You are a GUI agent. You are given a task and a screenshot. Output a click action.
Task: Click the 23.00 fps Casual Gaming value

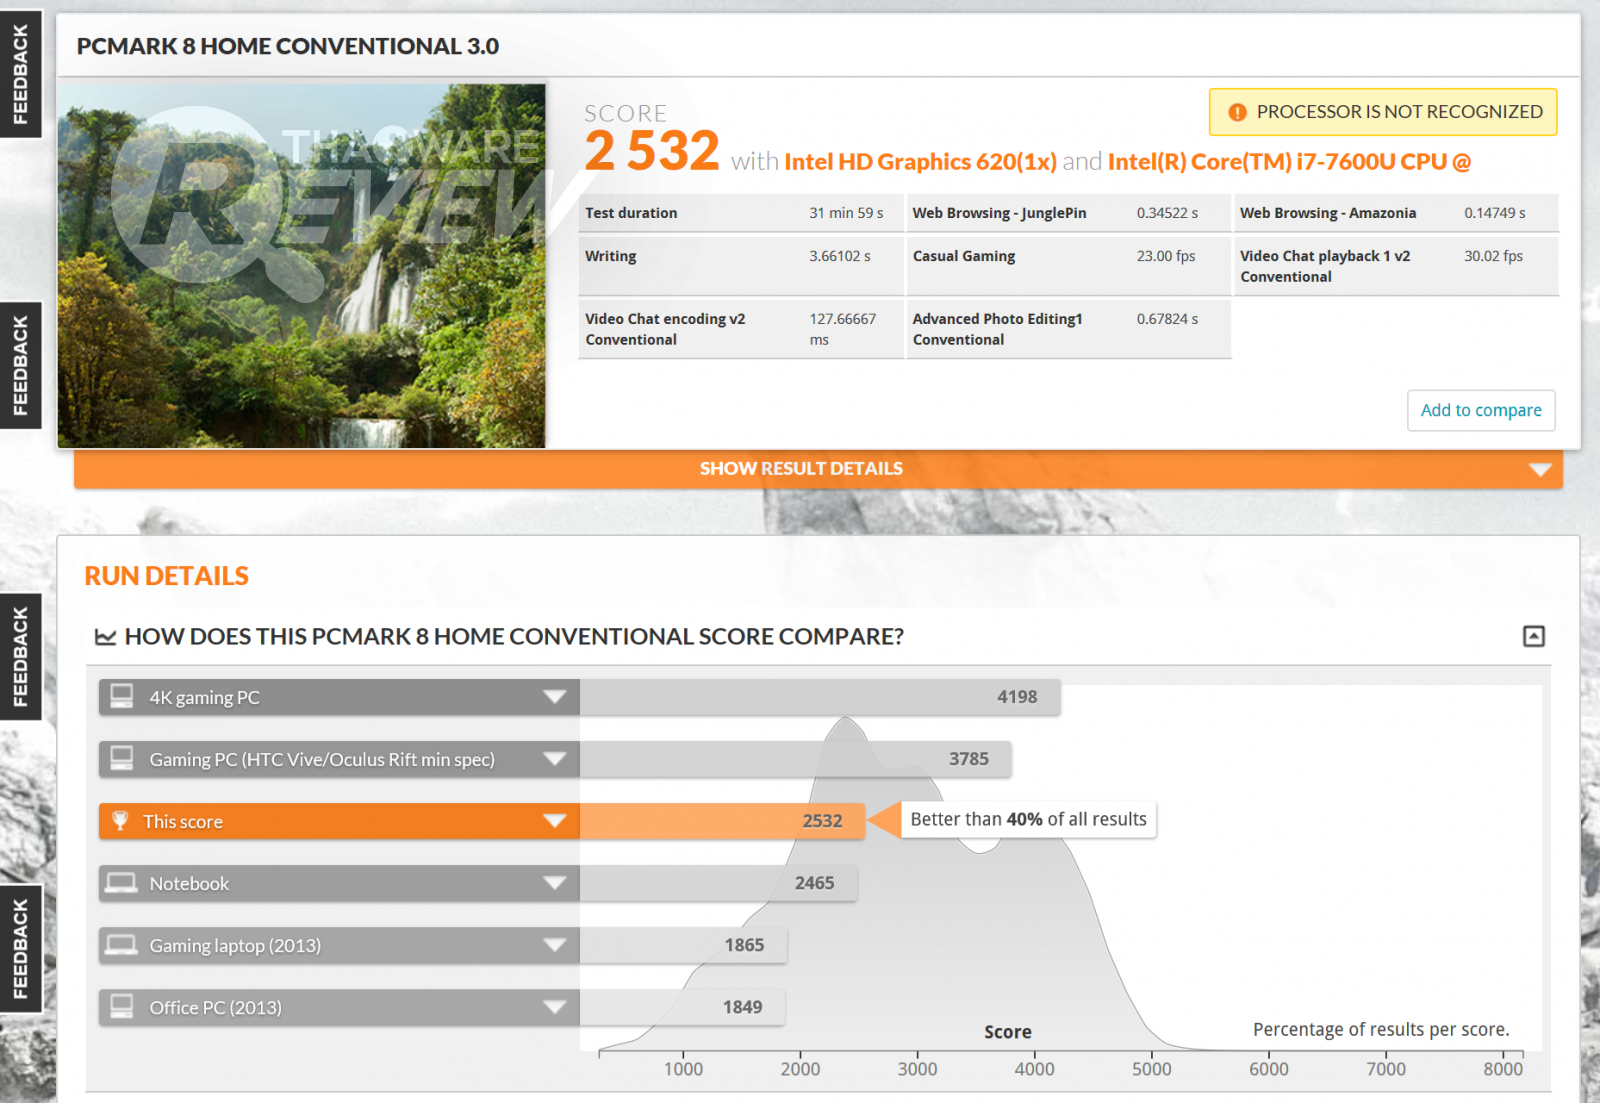[1166, 256]
